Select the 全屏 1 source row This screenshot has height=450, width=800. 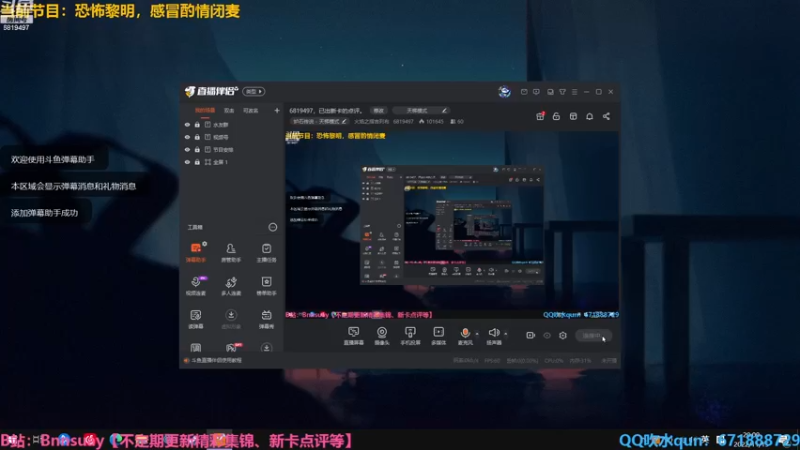tap(232, 162)
